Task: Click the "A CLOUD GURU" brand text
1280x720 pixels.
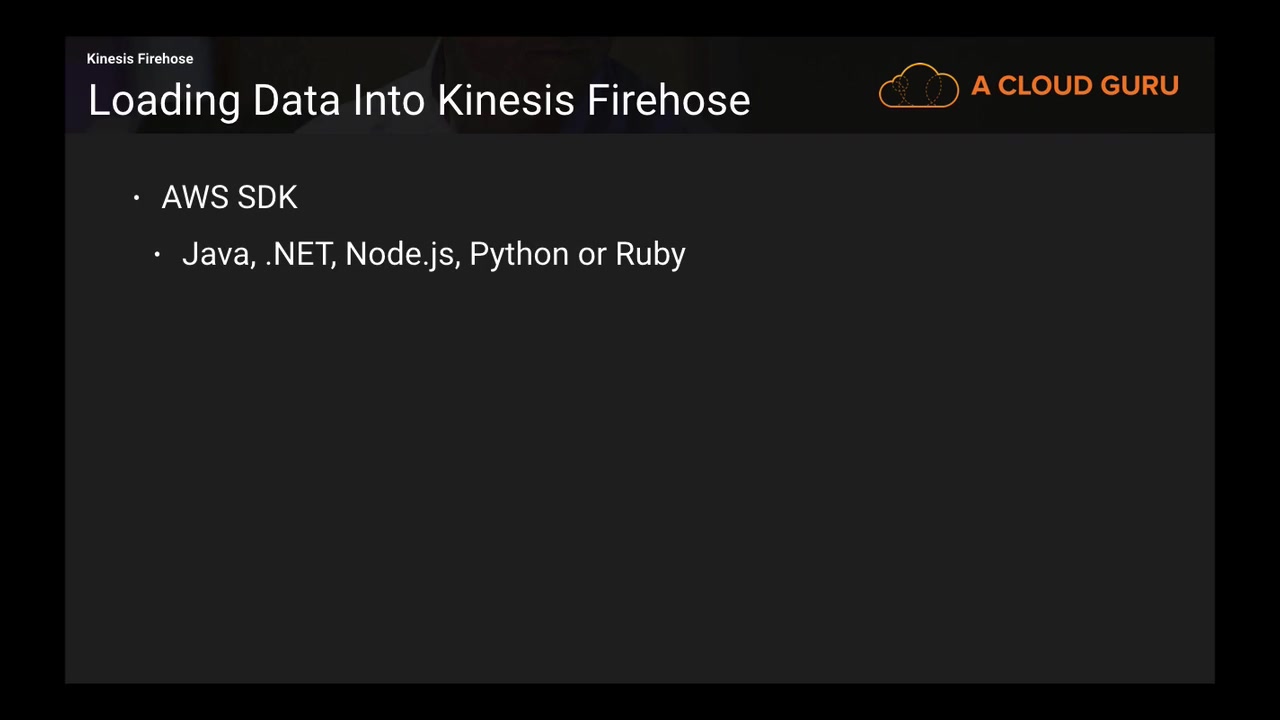Action: pyautogui.click(x=1074, y=86)
